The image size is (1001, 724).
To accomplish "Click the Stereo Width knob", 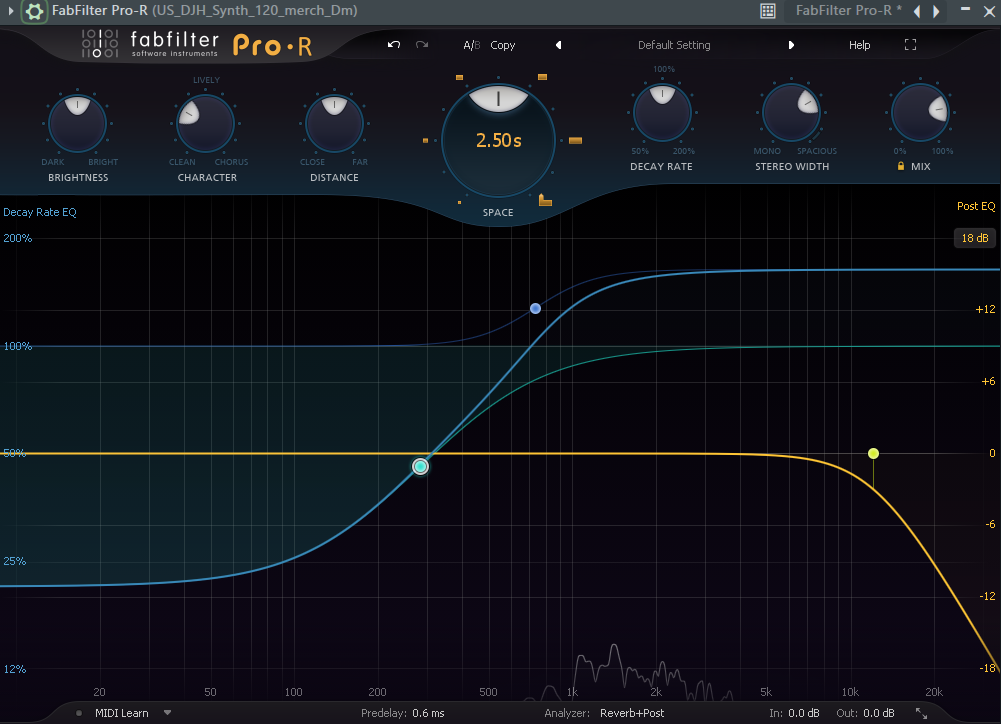I will click(792, 112).
